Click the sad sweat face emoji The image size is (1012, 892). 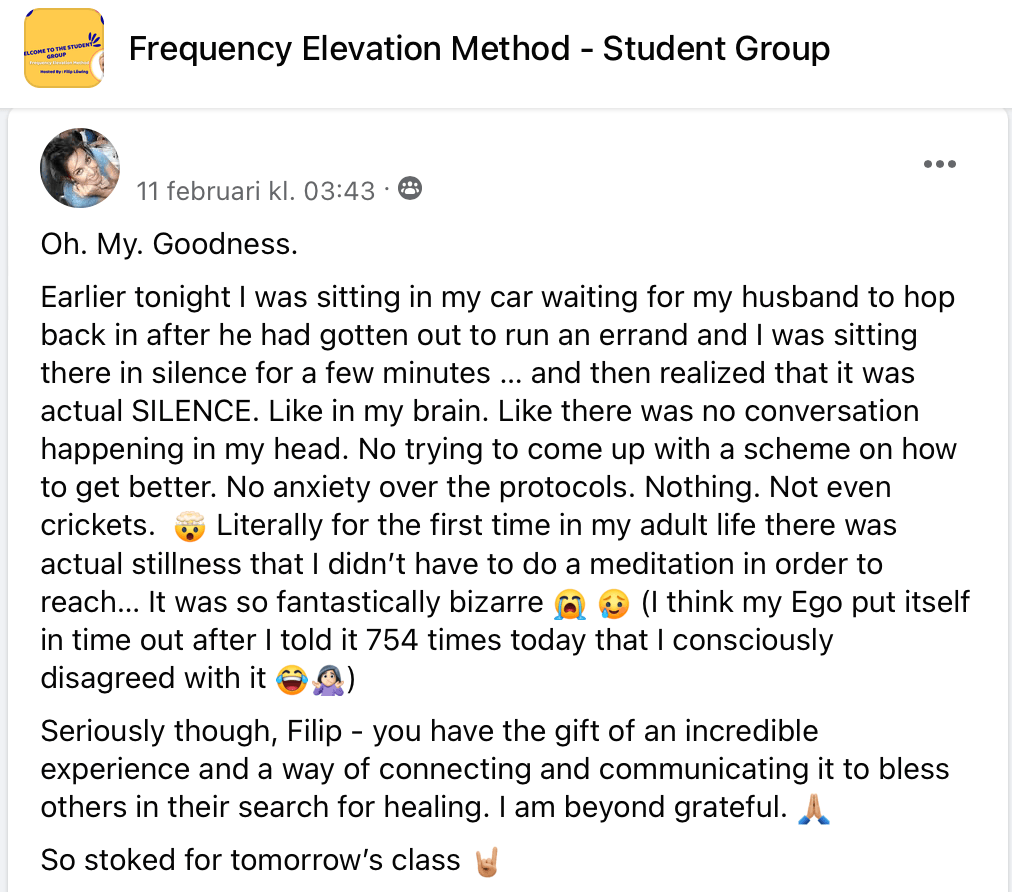click(x=614, y=603)
